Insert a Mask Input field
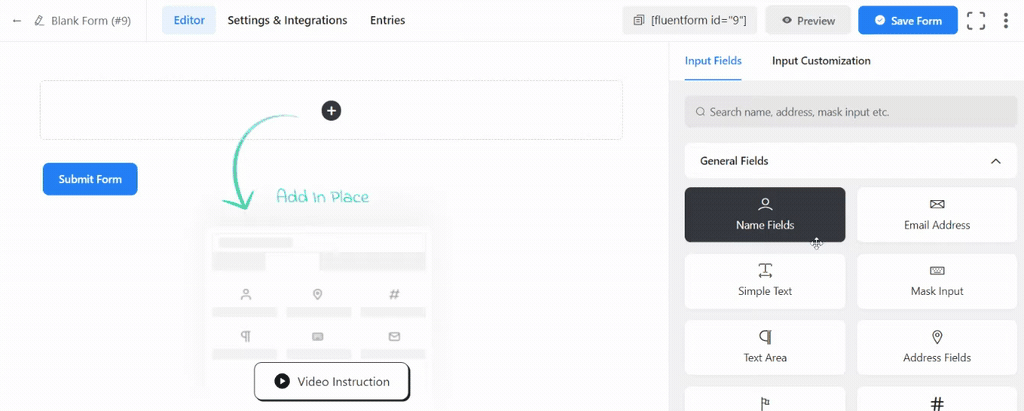 coord(937,280)
